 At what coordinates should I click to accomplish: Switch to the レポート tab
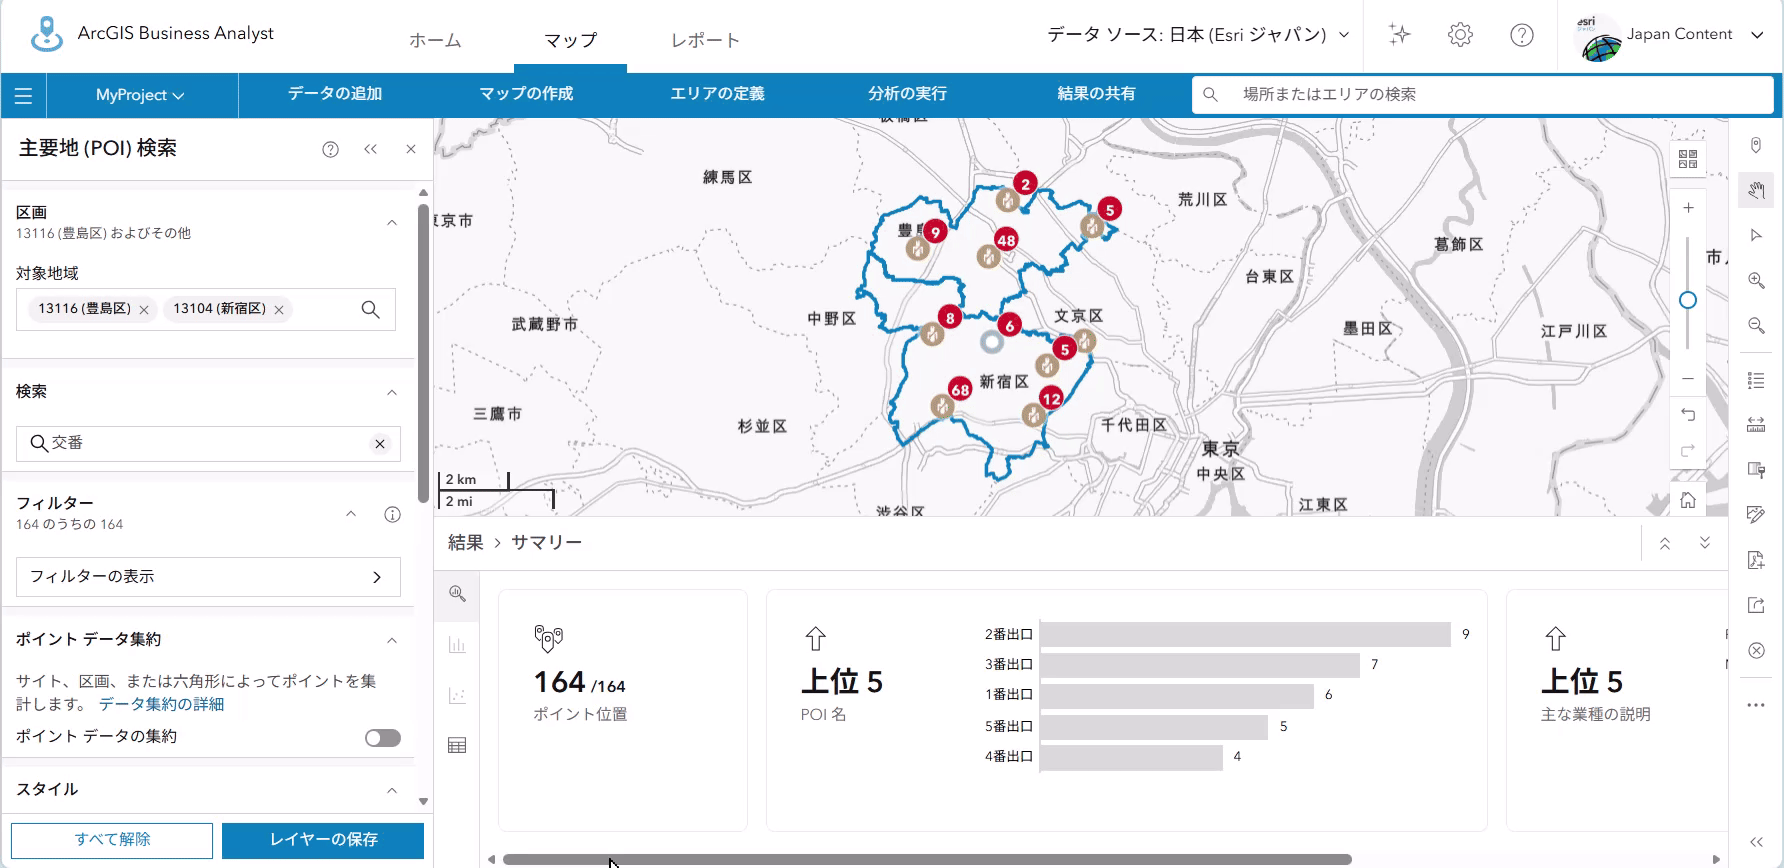(705, 41)
